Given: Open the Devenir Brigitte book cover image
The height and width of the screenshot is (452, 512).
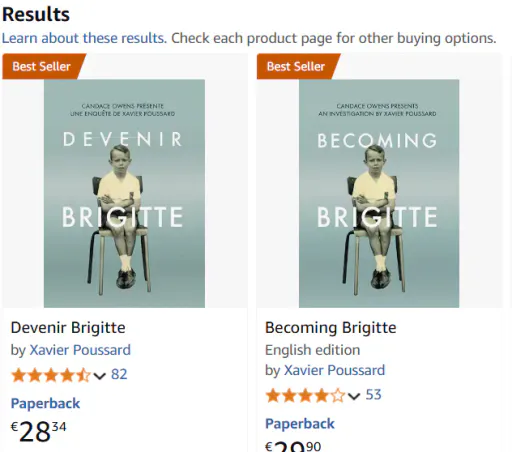Looking at the screenshot, I should [124, 193].
